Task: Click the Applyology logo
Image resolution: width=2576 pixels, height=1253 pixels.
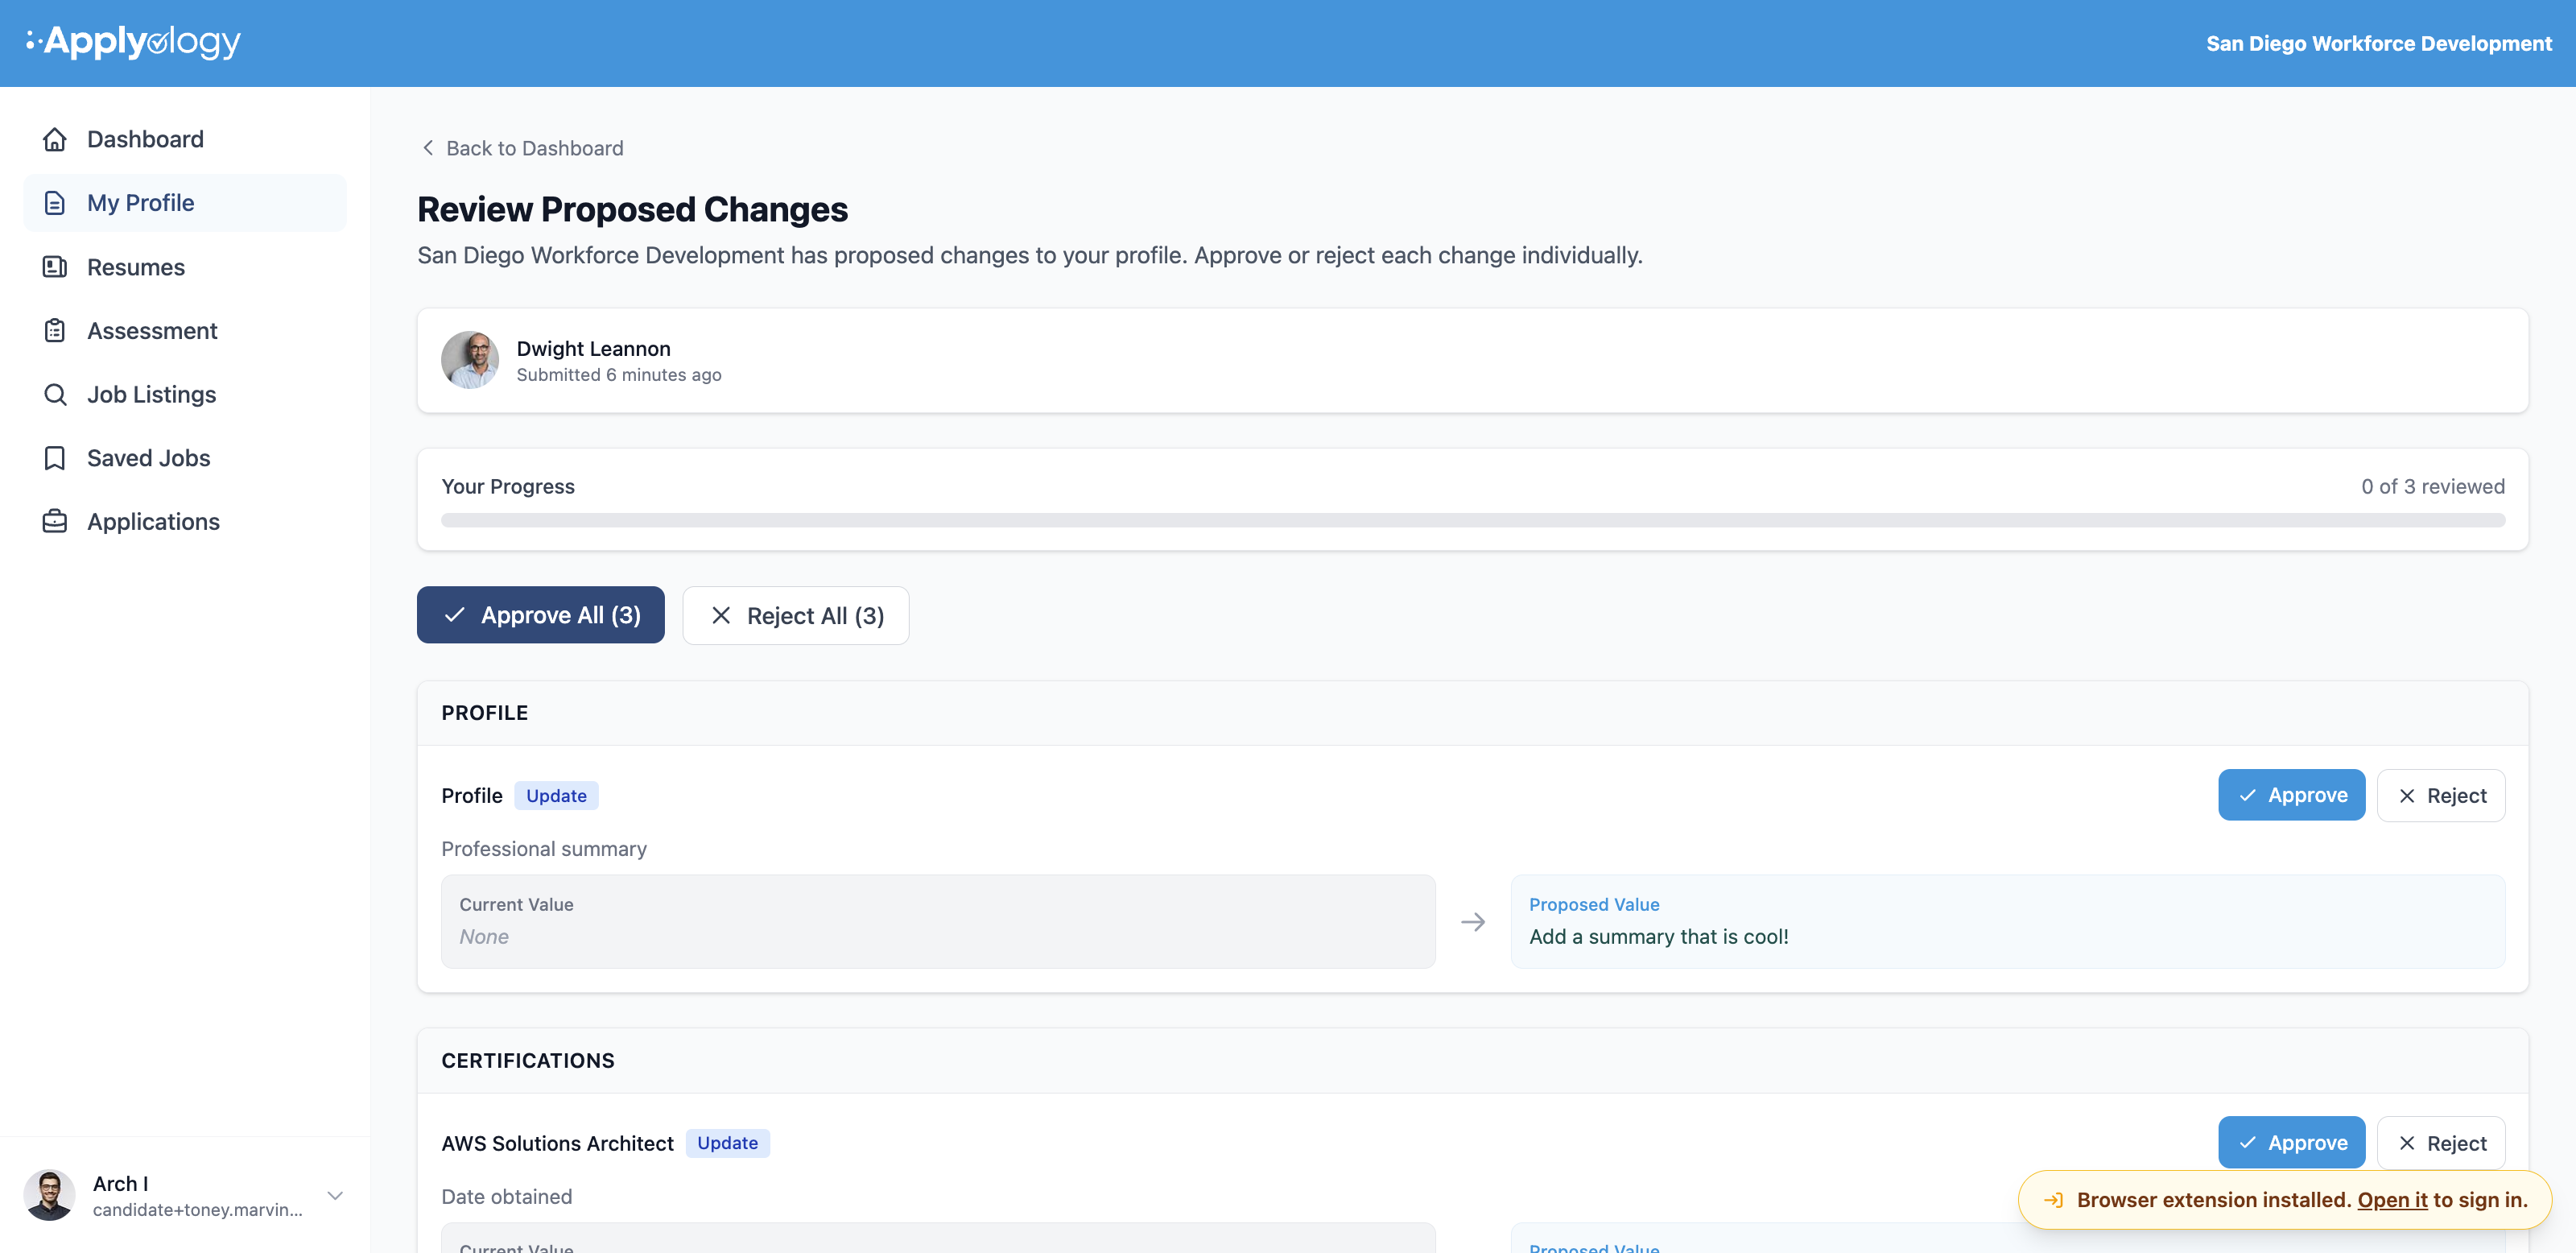Action: tap(133, 42)
